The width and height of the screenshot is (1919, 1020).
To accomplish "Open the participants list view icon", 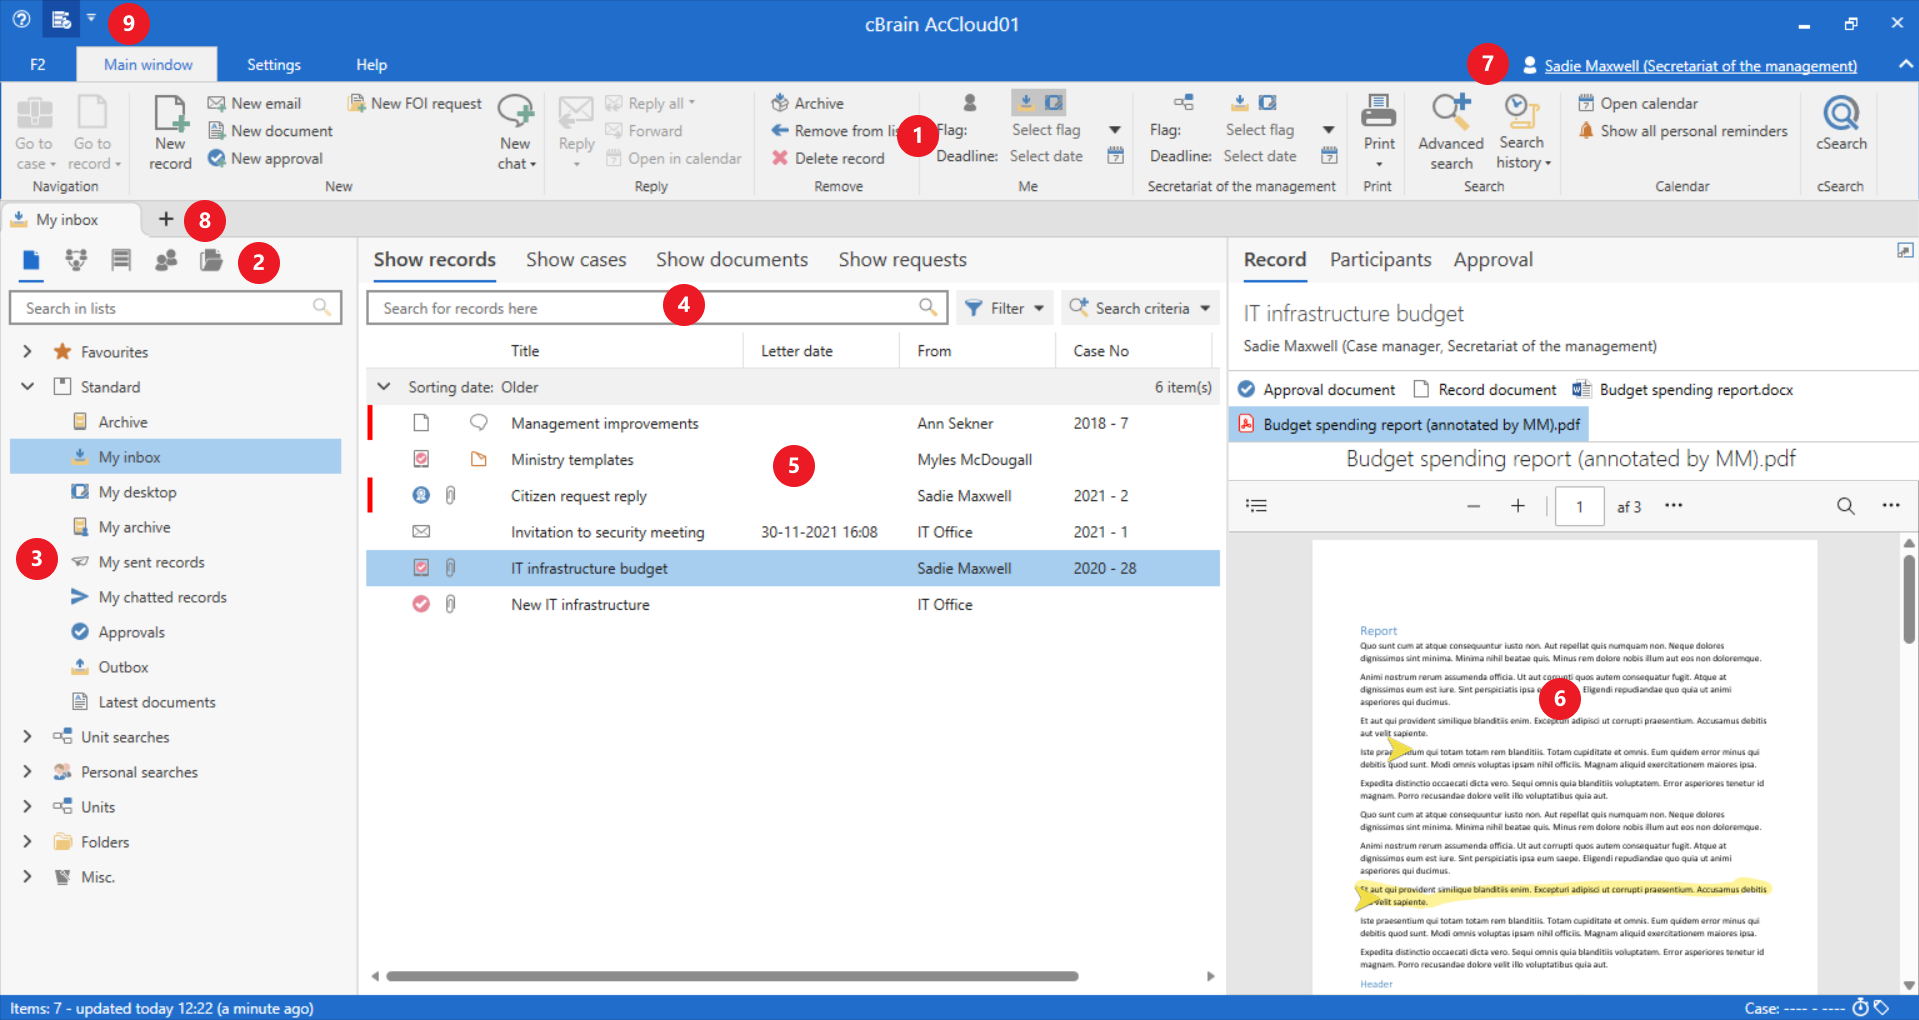I will [x=166, y=261].
